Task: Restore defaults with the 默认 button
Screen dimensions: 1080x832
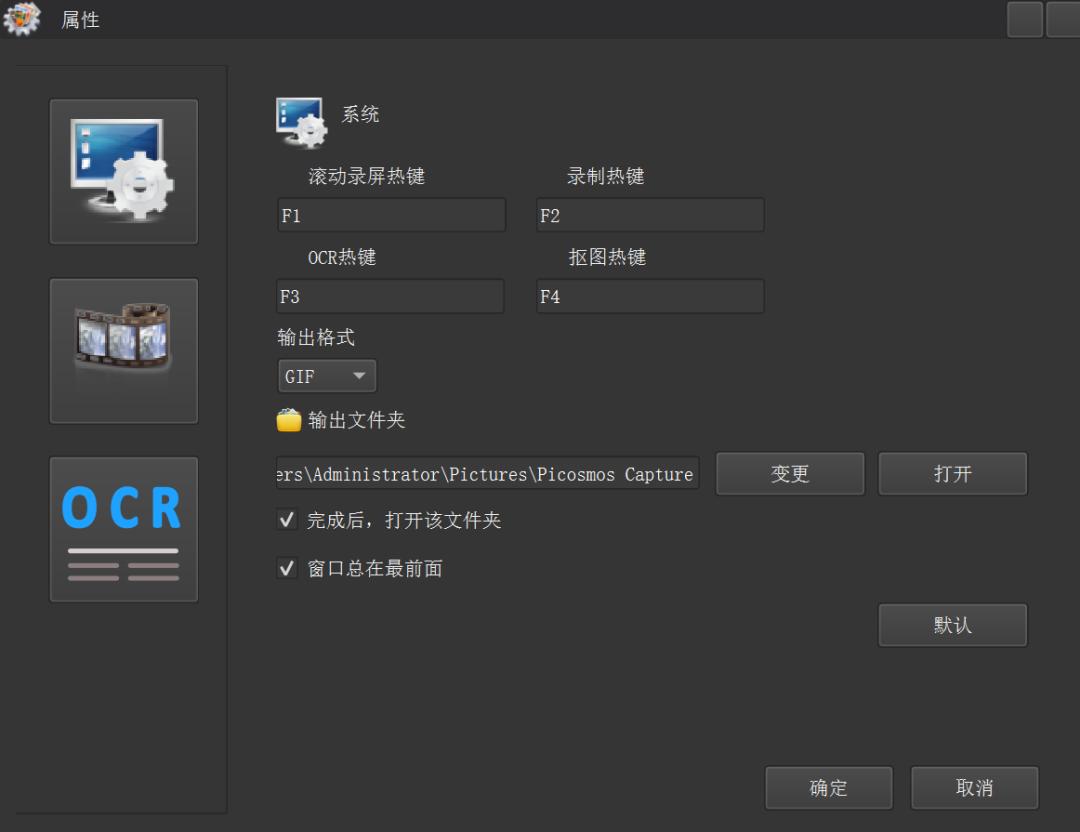Action: click(952, 625)
